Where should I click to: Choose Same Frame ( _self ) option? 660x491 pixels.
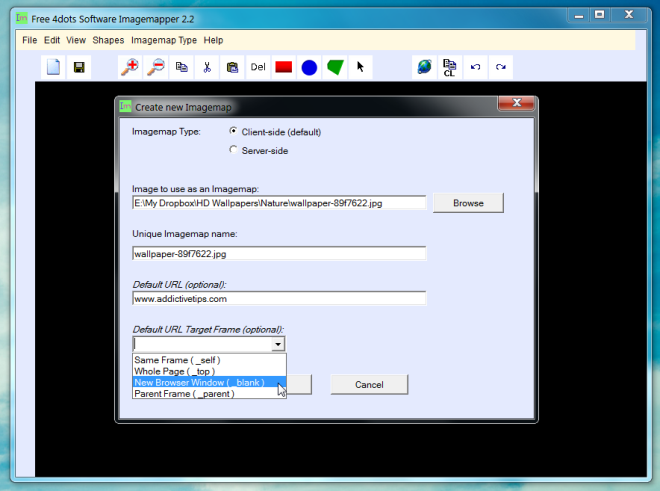click(x=209, y=360)
